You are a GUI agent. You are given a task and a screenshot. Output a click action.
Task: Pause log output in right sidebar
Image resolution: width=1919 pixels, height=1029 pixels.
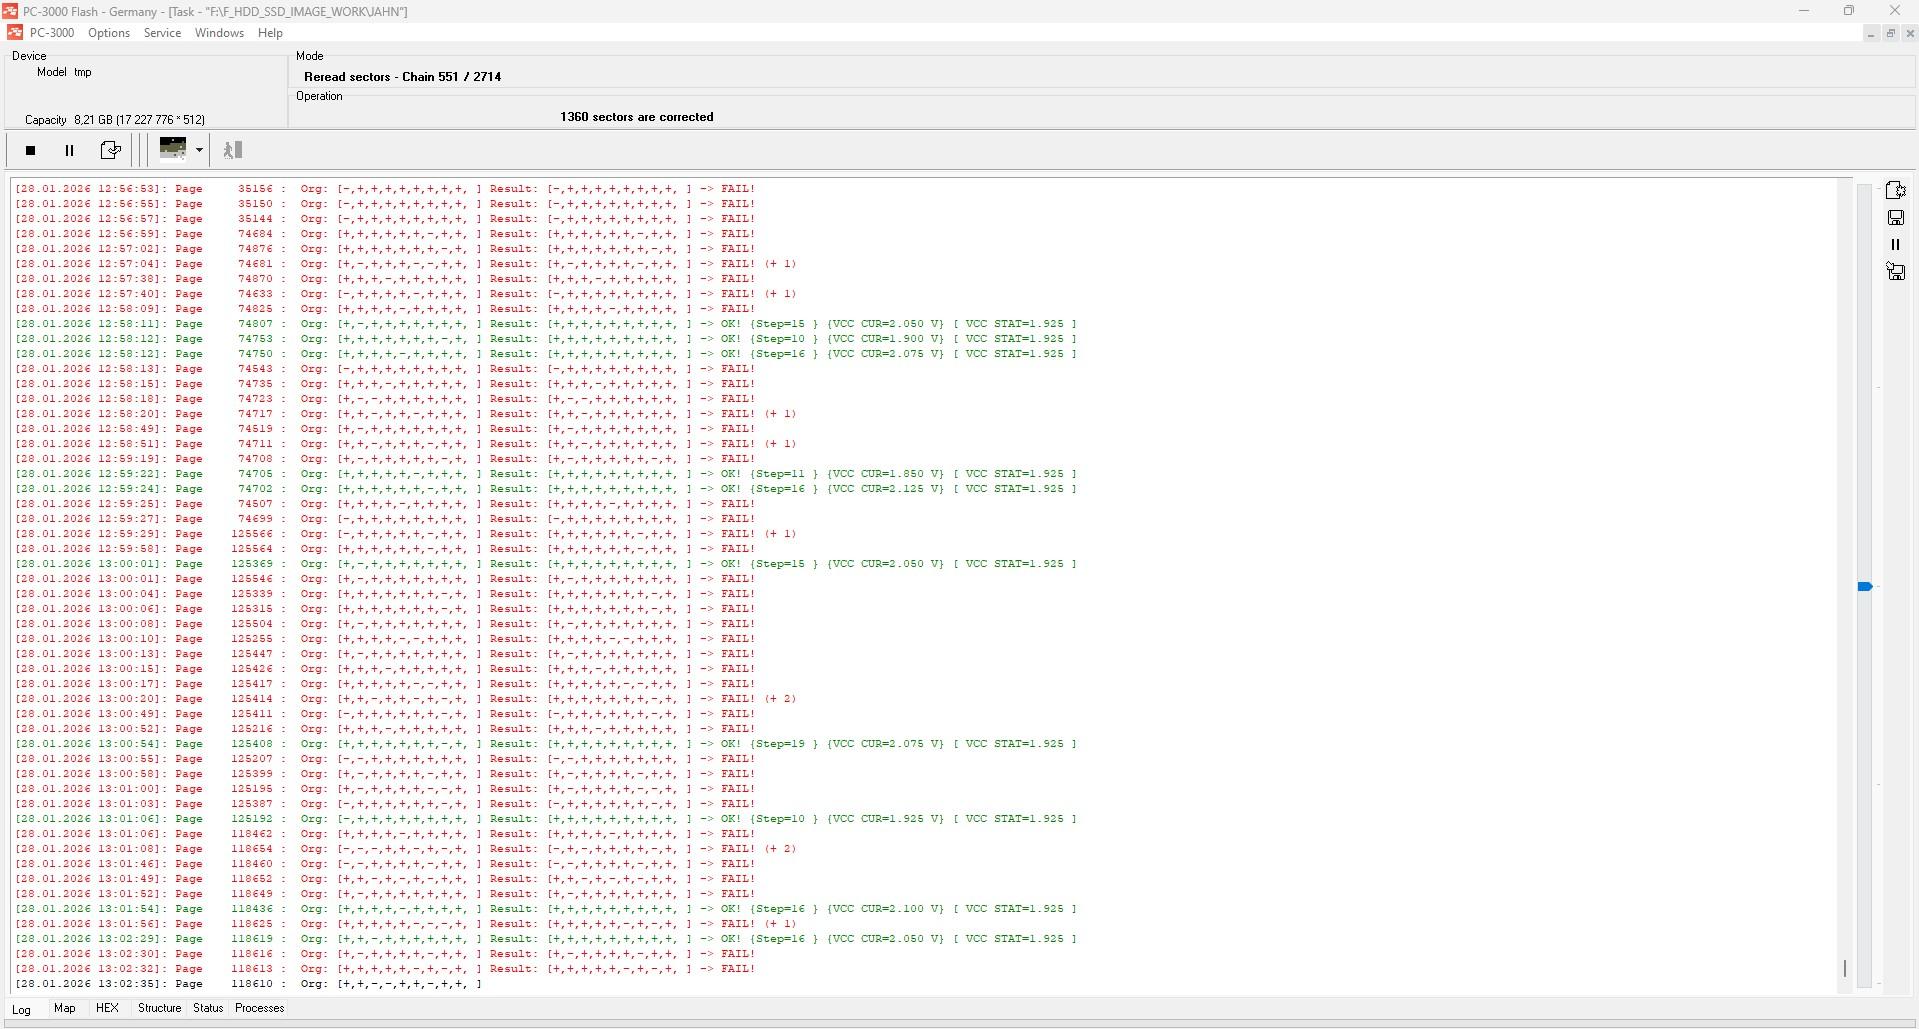point(1895,245)
